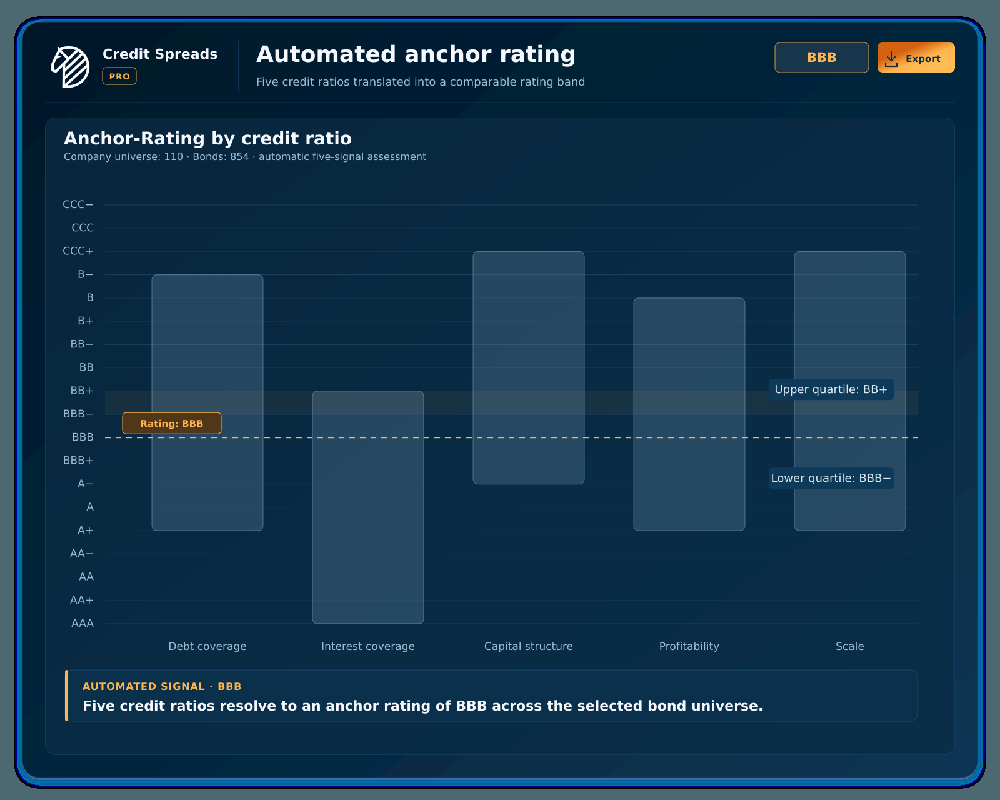Click the AA− y-axis label

click(x=82, y=553)
